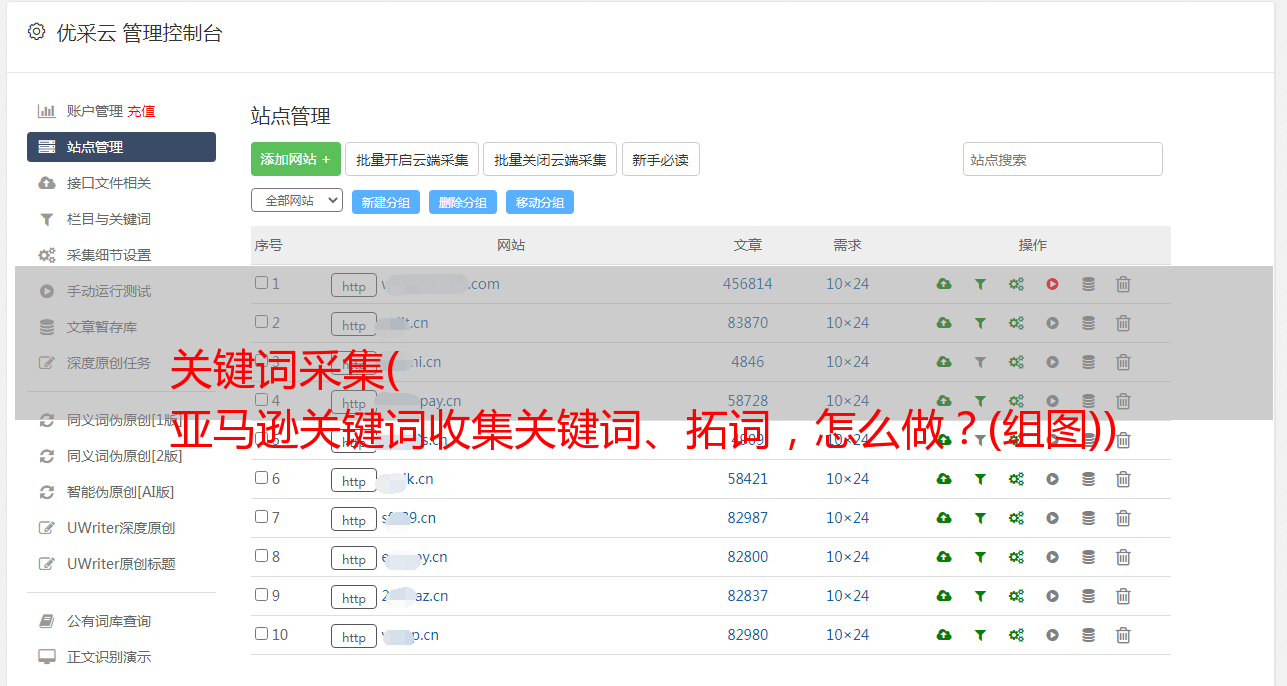Open 账户管理 in the sidebar
The height and width of the screenshot is (686, 1287).
point(94,111)
